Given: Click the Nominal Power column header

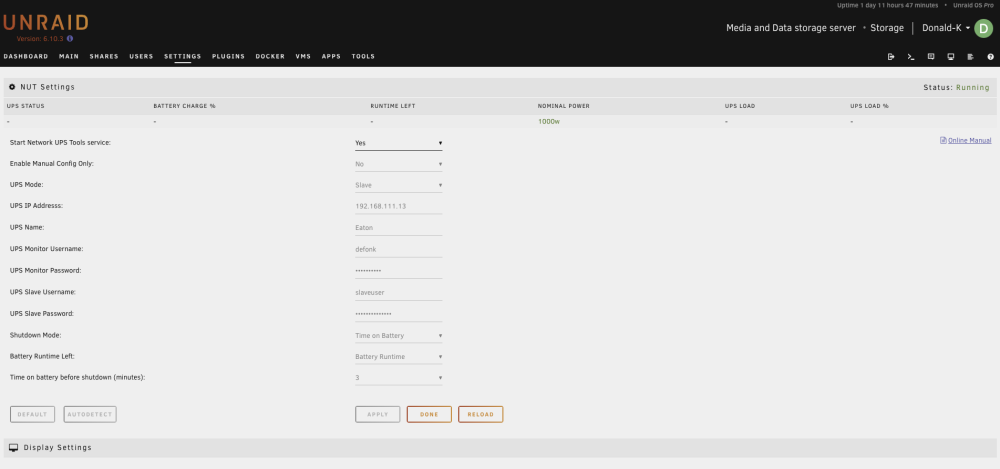Looking at the screenshot, I should pyautogui.click(x=564, y=106).
